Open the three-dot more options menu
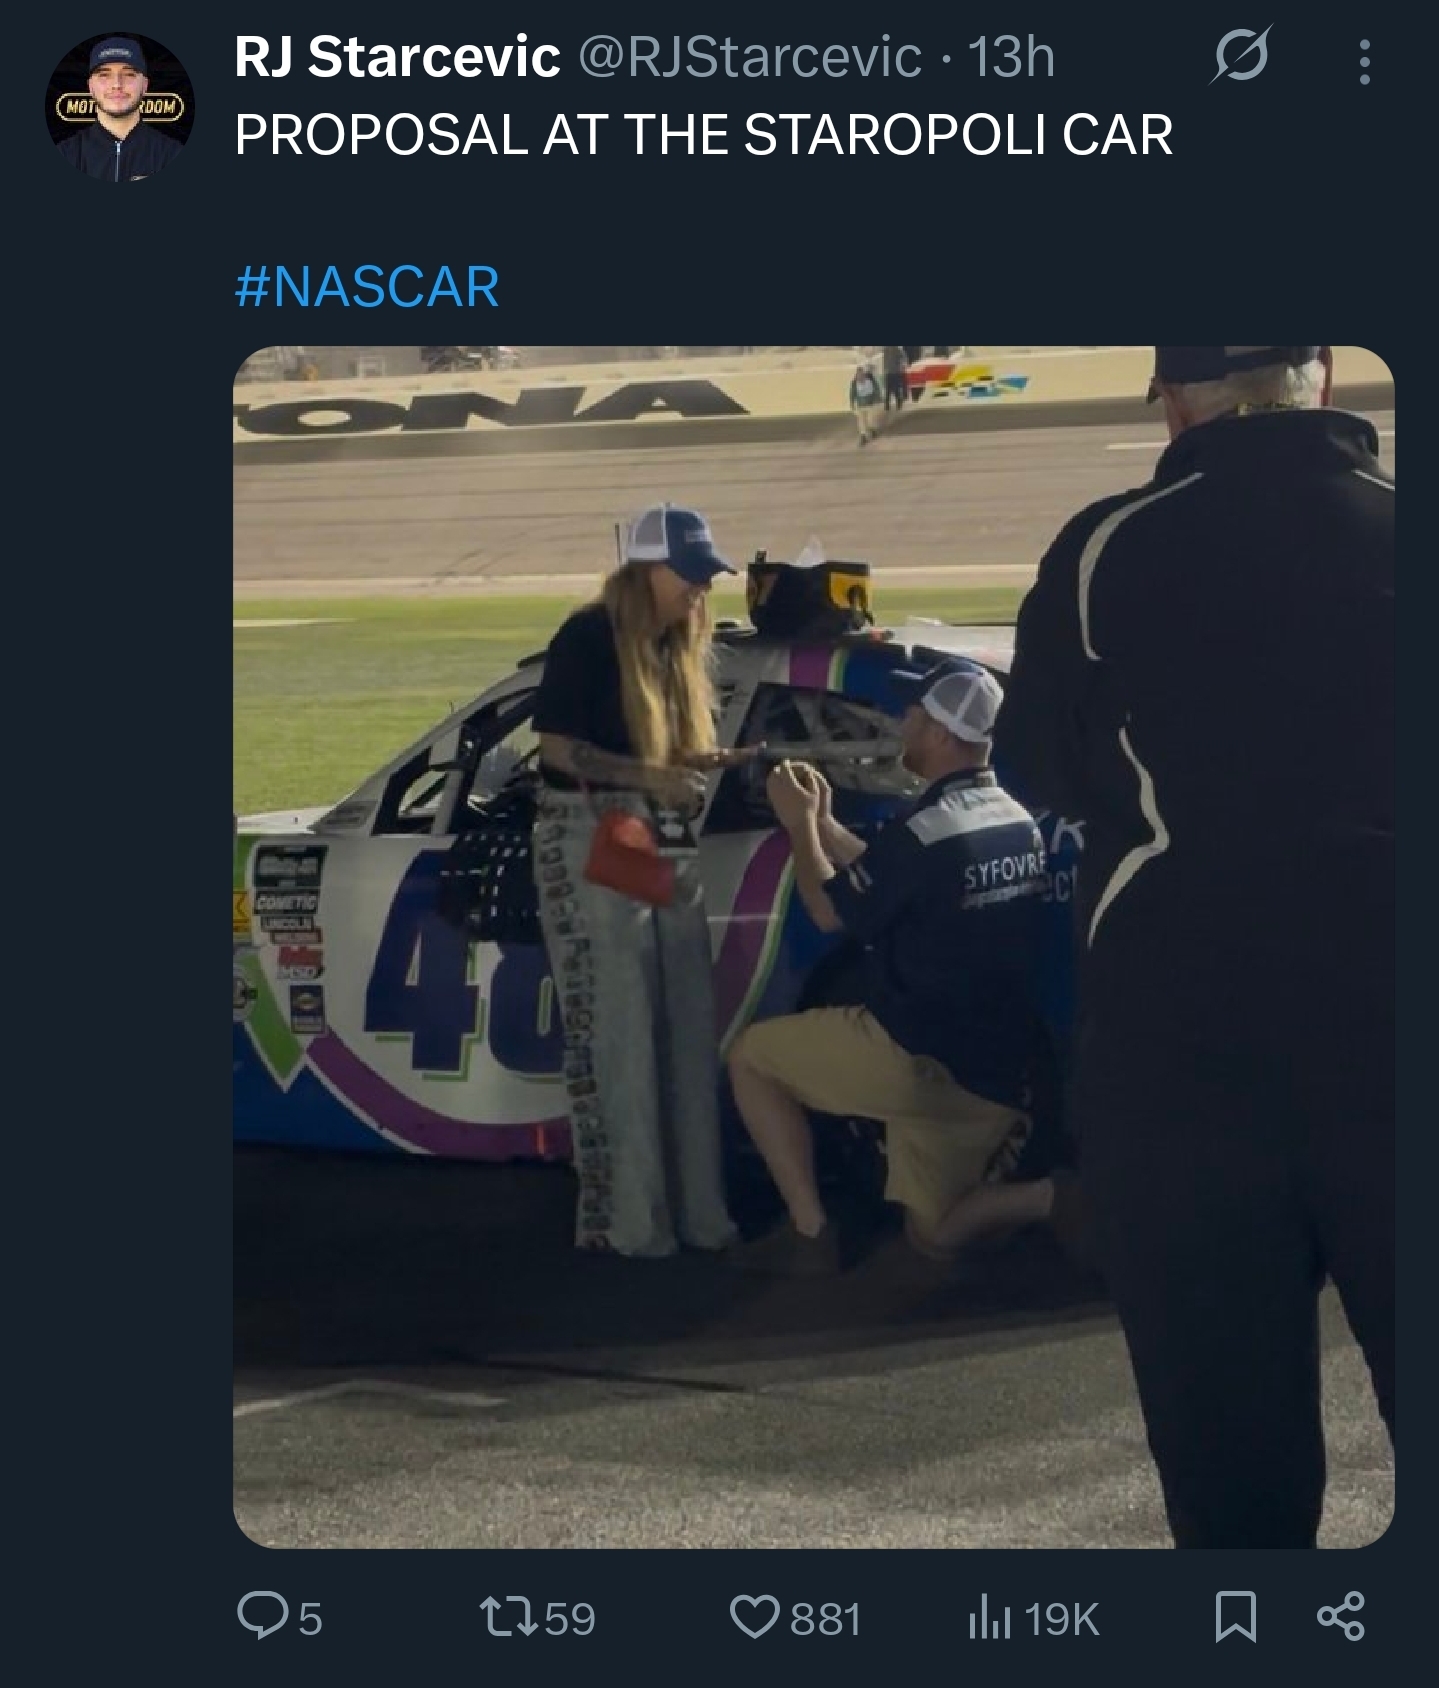1439x1688 pixels. 1364,62
